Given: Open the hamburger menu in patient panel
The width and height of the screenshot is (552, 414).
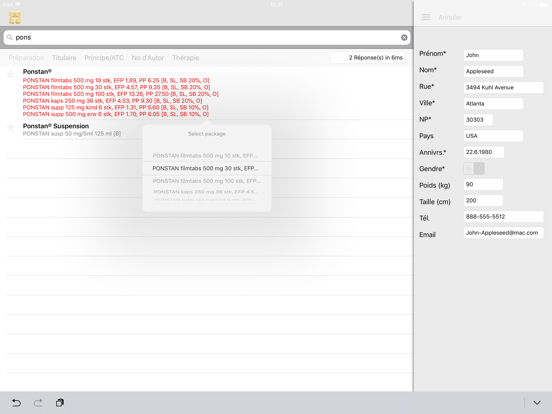Looking at the screenshot, I should tap(426, 17).
